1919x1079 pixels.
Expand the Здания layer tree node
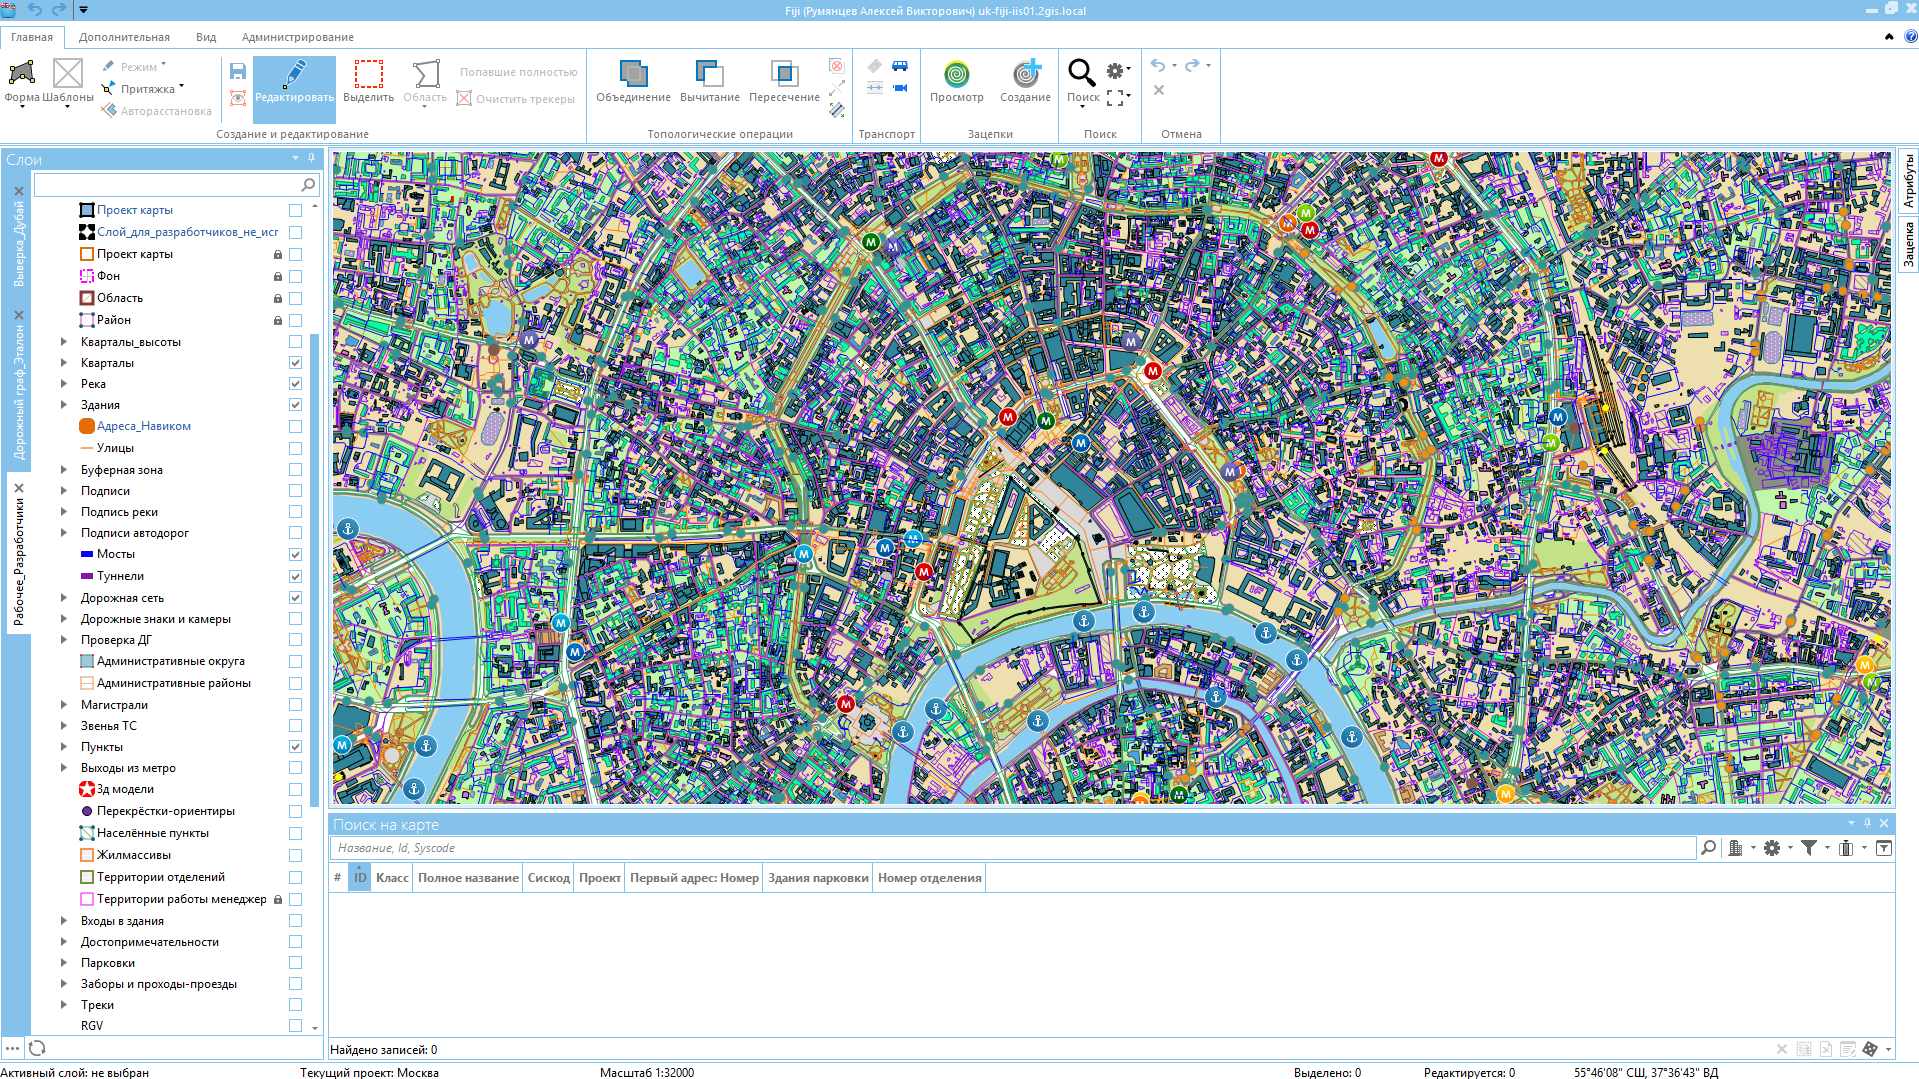pos(64,405)
